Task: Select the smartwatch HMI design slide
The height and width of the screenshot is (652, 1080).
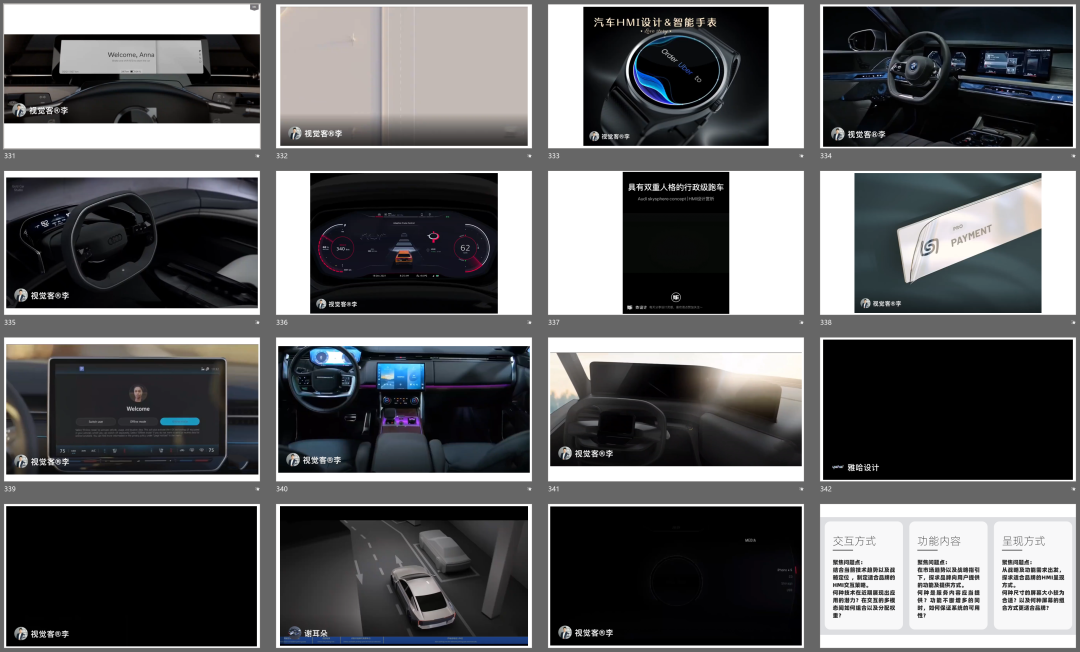Action: pyautogui.click(x=676, y=77)
